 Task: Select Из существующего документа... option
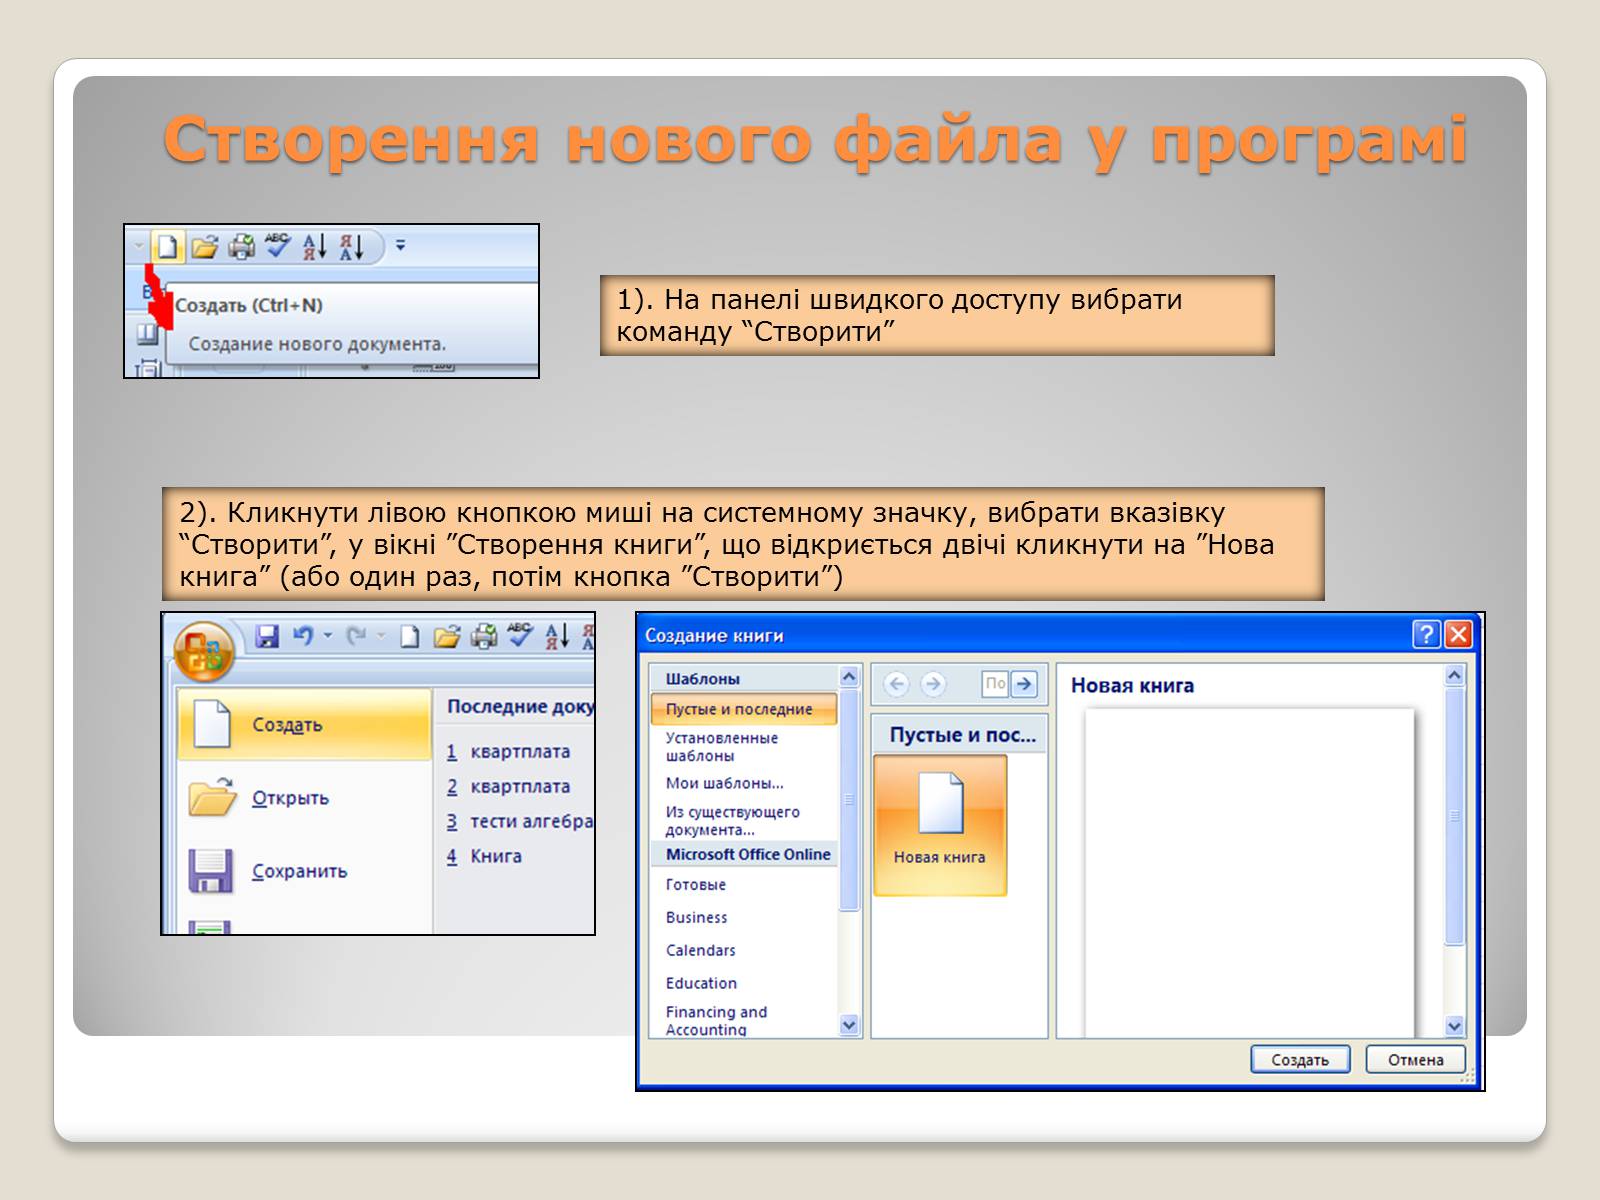coord(744,821)
